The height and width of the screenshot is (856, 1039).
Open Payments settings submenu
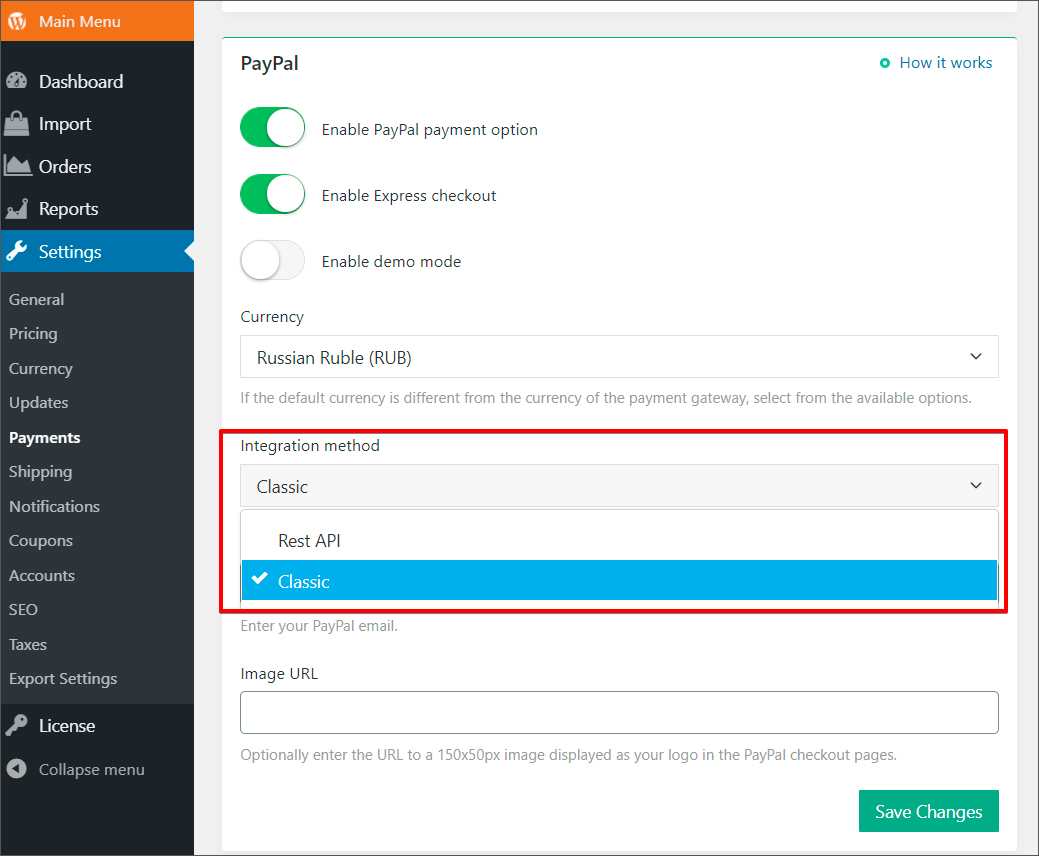click(44, 437)
